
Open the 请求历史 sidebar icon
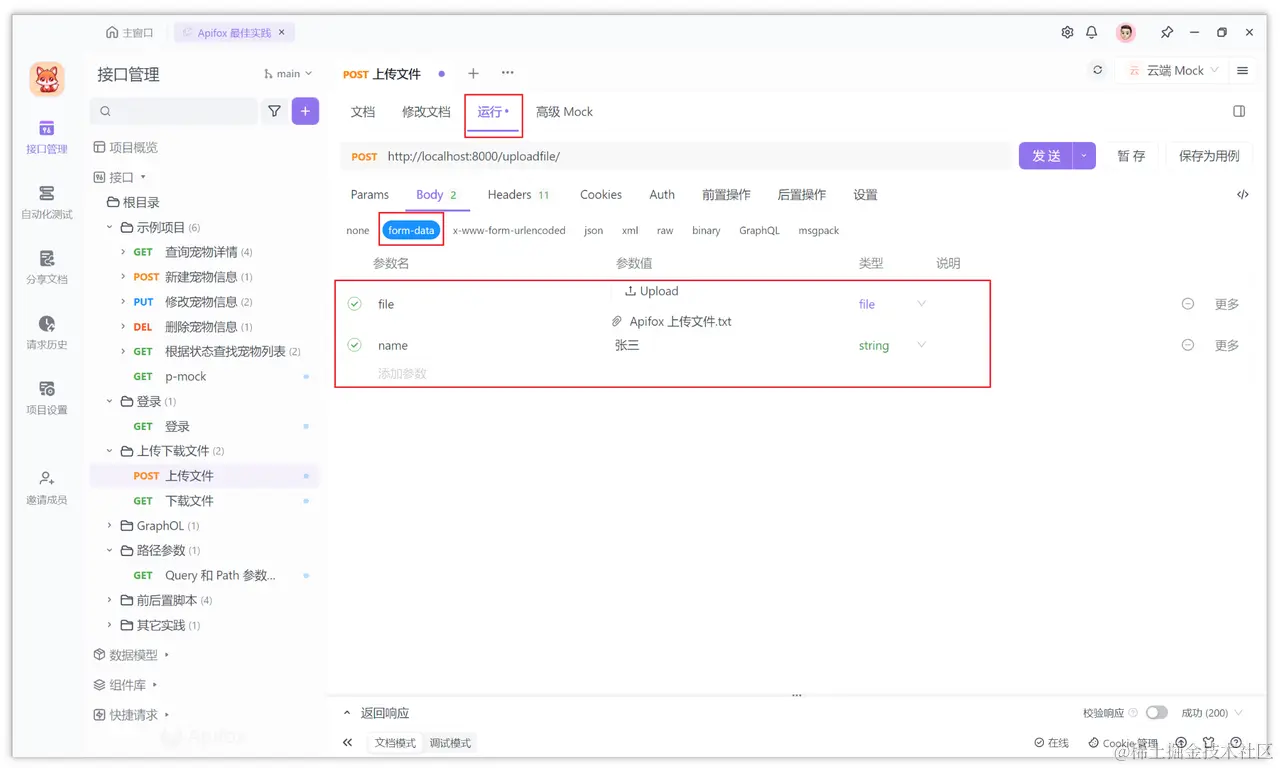(x=45, y=333)
